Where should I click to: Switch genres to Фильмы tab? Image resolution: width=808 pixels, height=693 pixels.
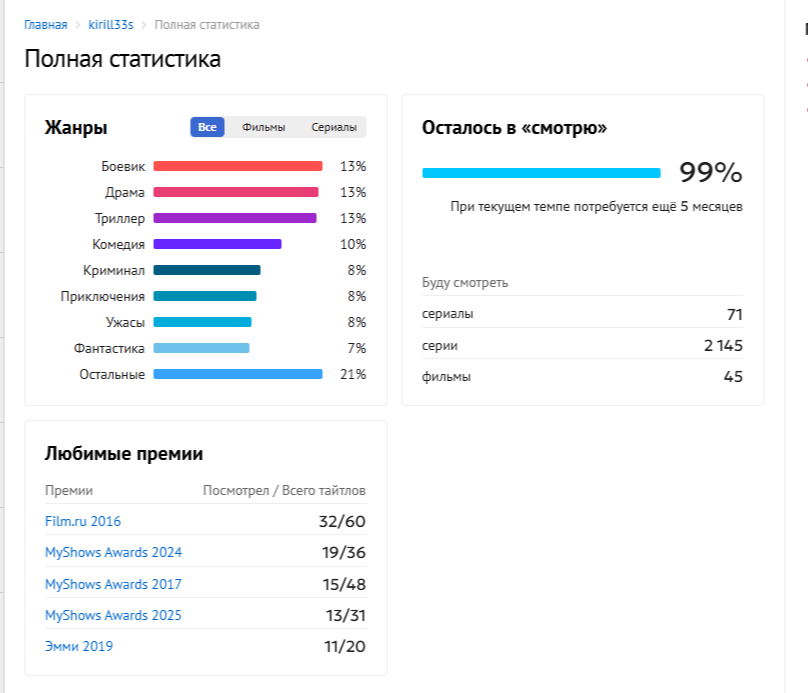[263, 127]
